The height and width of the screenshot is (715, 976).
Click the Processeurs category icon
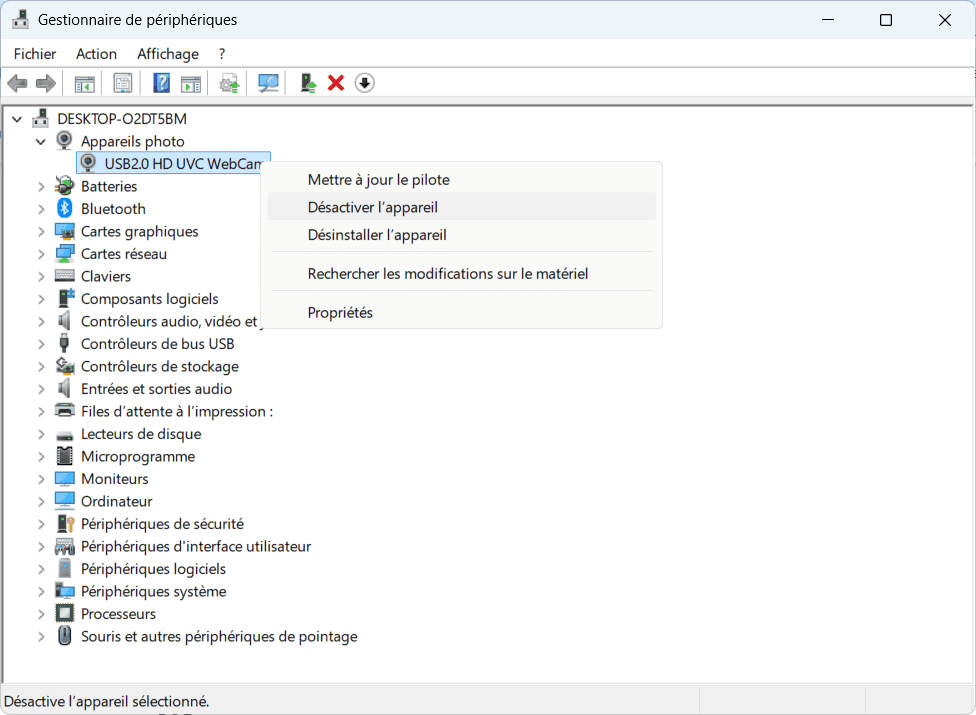(x=65, y=614)
